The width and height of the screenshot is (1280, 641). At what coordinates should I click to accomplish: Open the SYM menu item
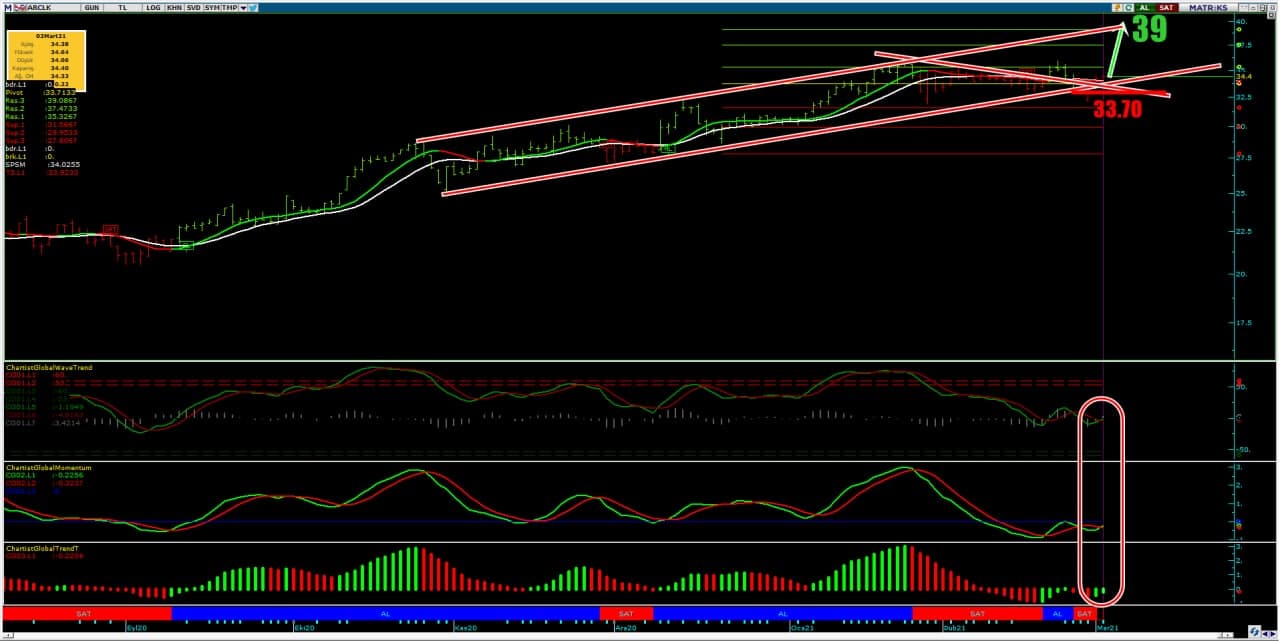coord(211,7)
